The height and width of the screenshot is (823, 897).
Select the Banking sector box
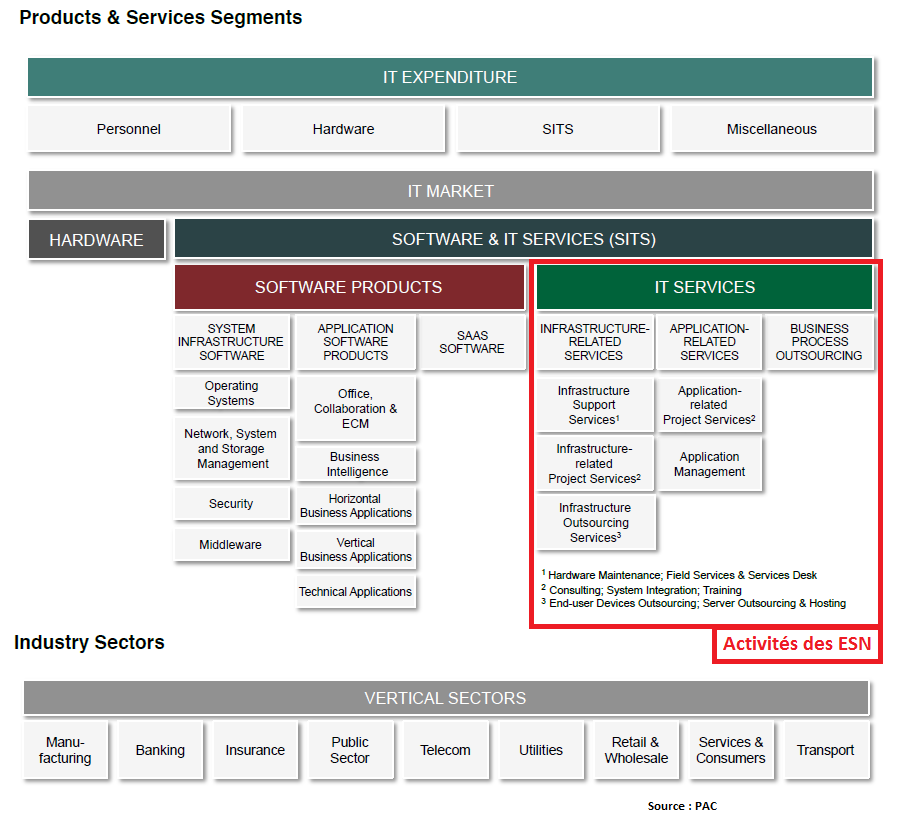tap(160, 750)
